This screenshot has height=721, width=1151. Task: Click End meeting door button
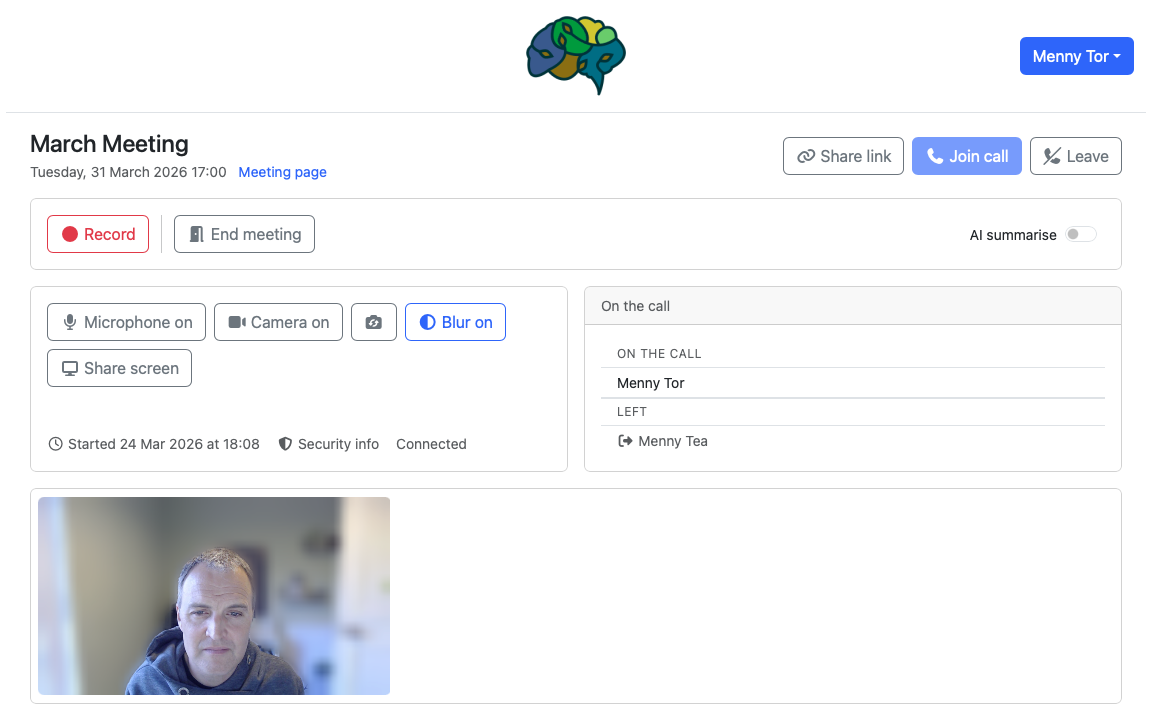244,234
